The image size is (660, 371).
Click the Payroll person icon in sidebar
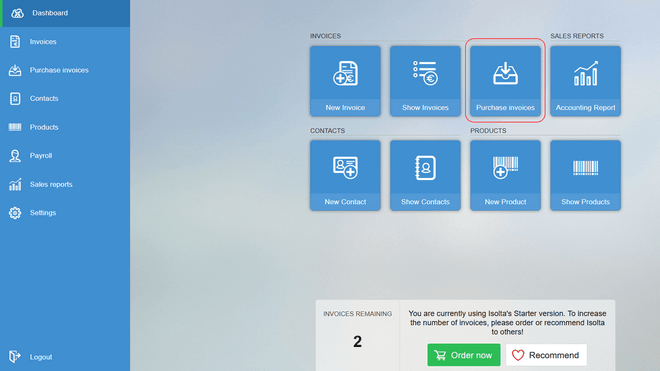click(x=15, y=156)
